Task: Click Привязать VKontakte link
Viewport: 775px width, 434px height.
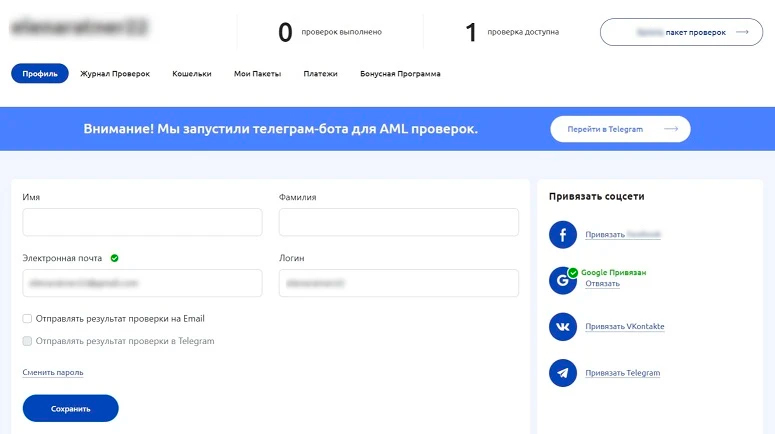Action: 624,327
